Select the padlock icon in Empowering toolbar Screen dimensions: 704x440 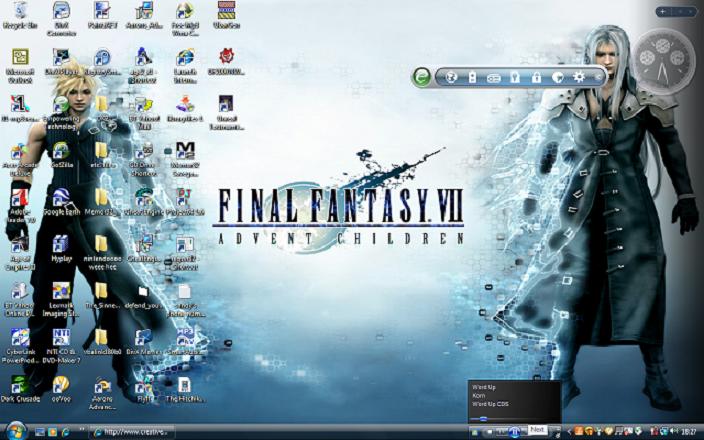click(536, 77)
